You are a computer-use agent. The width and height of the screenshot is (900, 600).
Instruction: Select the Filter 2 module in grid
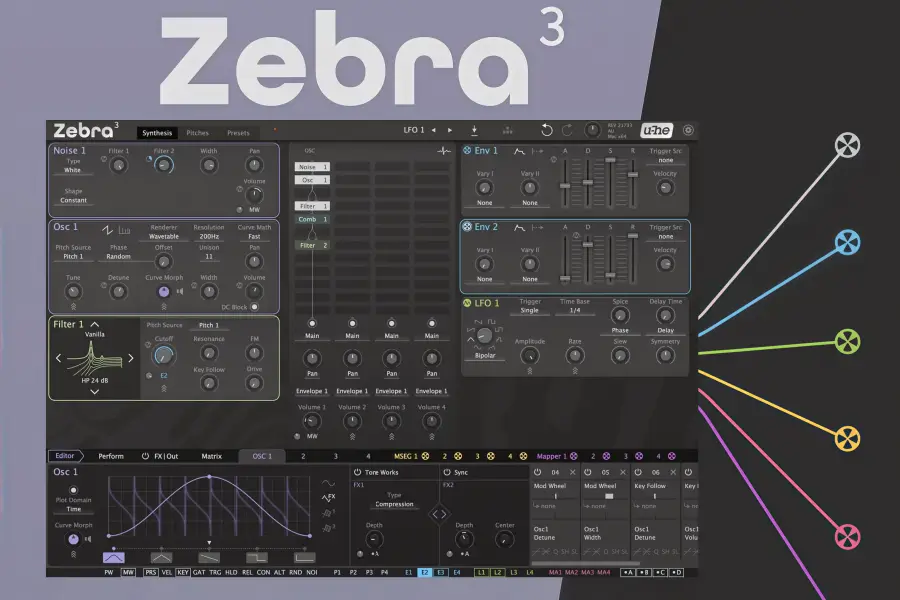pyautogui.click(x=312, y=245)
